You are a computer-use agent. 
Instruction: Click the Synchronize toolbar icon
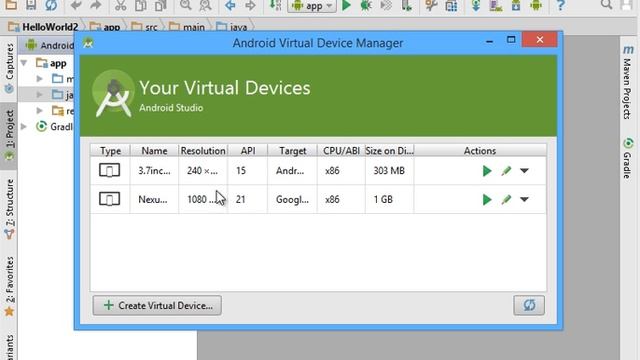[x=51, y=5]
